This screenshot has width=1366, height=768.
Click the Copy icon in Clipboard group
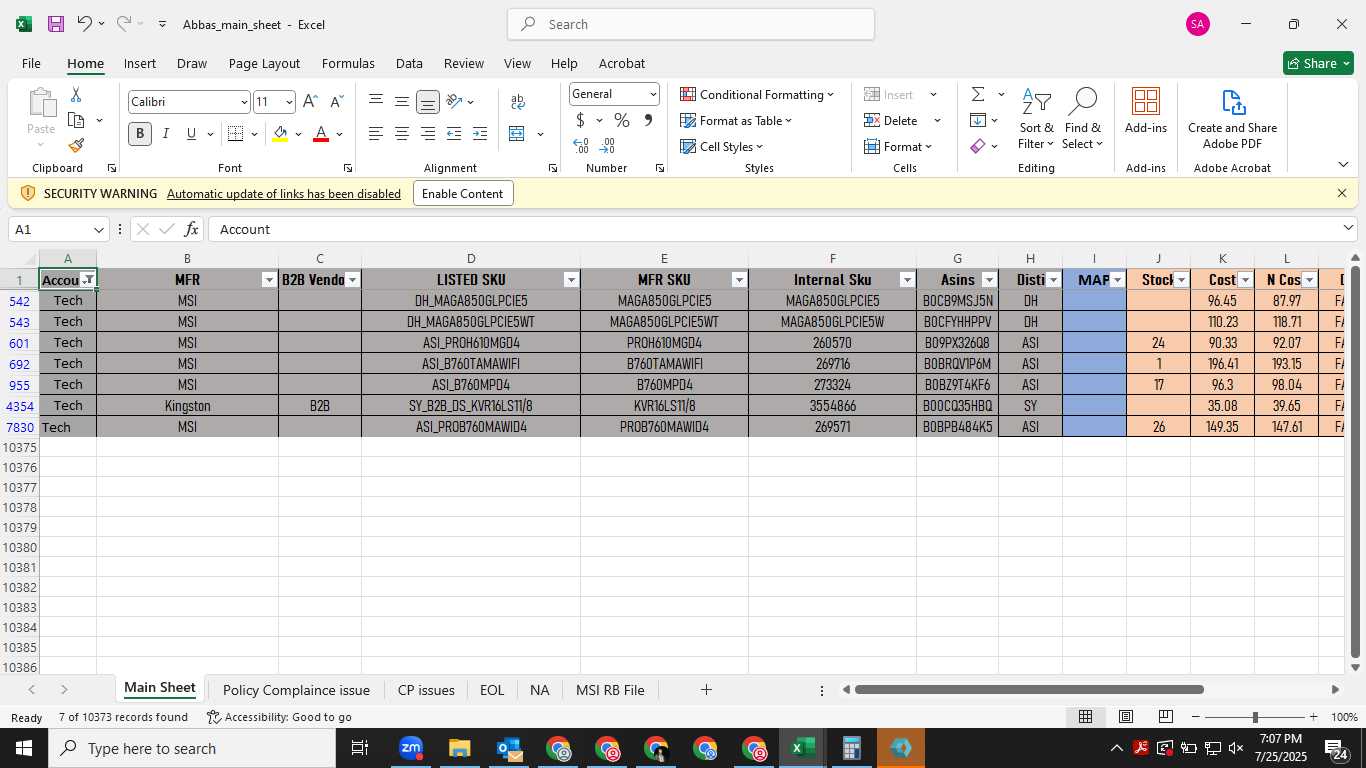pos(76,120)
